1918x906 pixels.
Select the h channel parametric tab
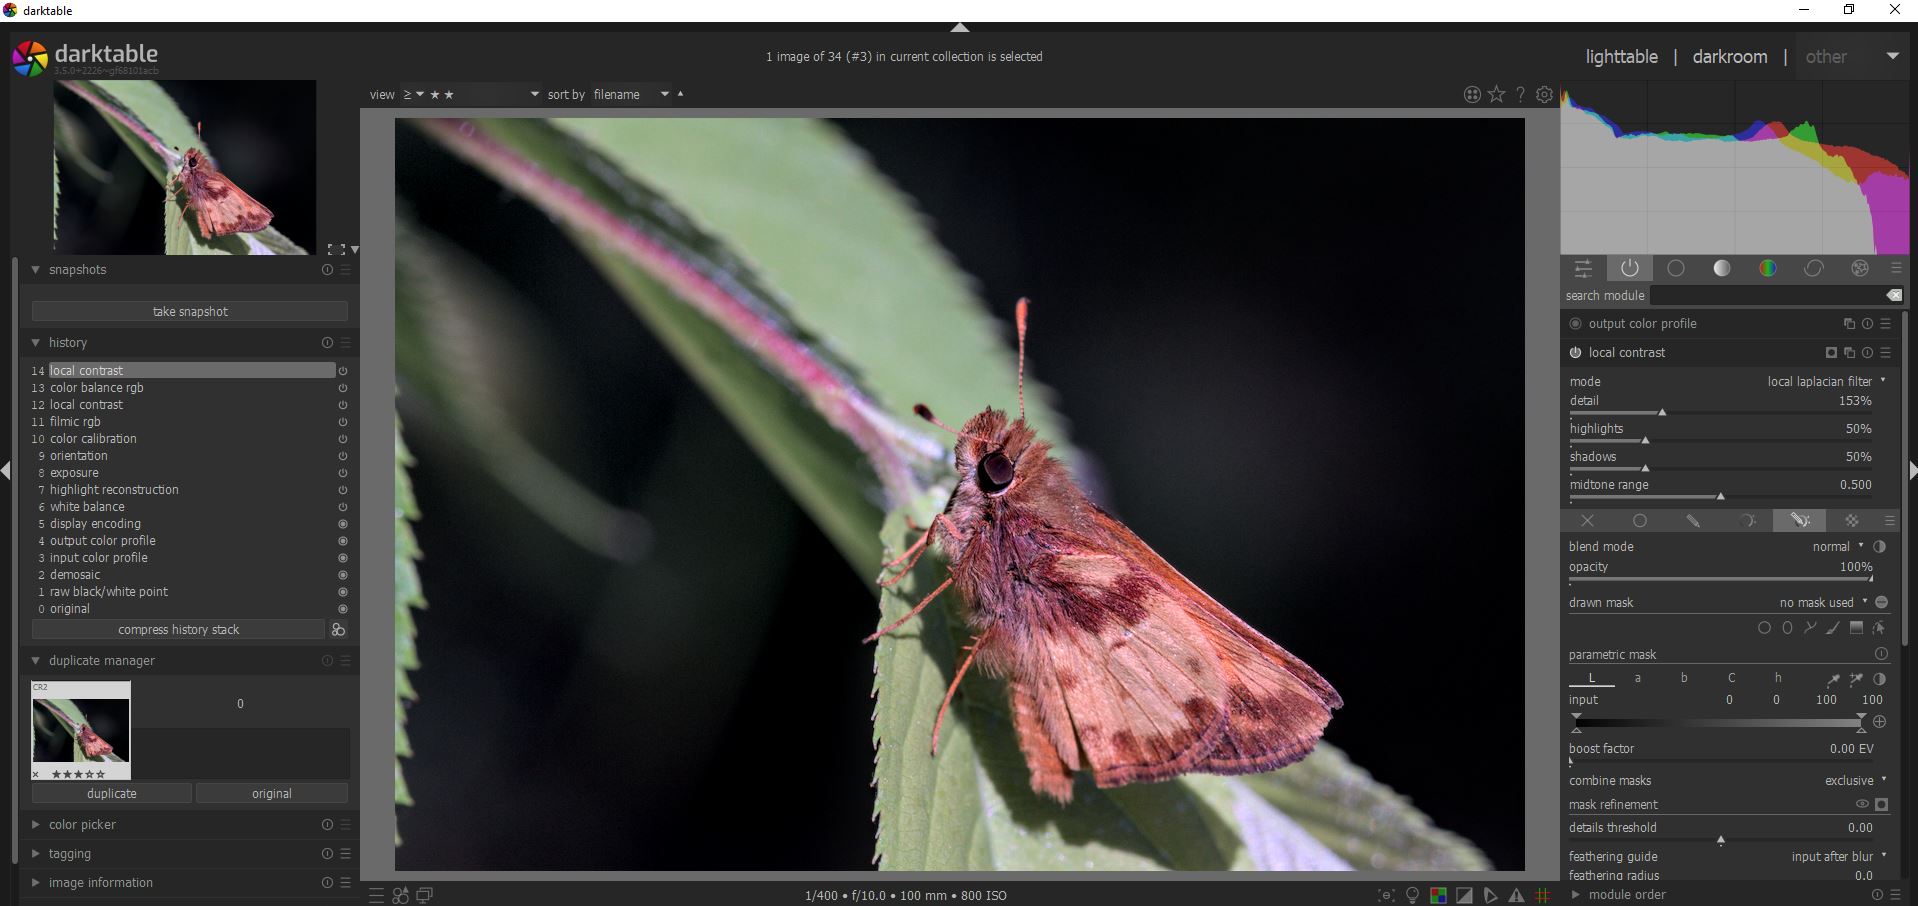tap(1778, 678)
